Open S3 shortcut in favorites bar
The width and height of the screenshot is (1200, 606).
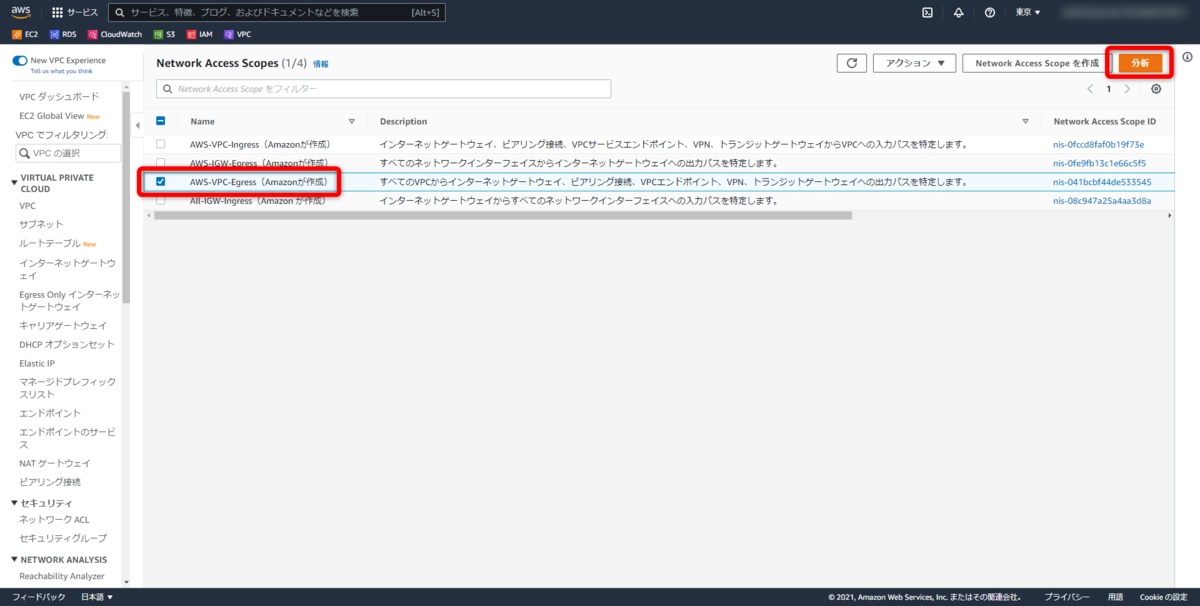point(164,34)
